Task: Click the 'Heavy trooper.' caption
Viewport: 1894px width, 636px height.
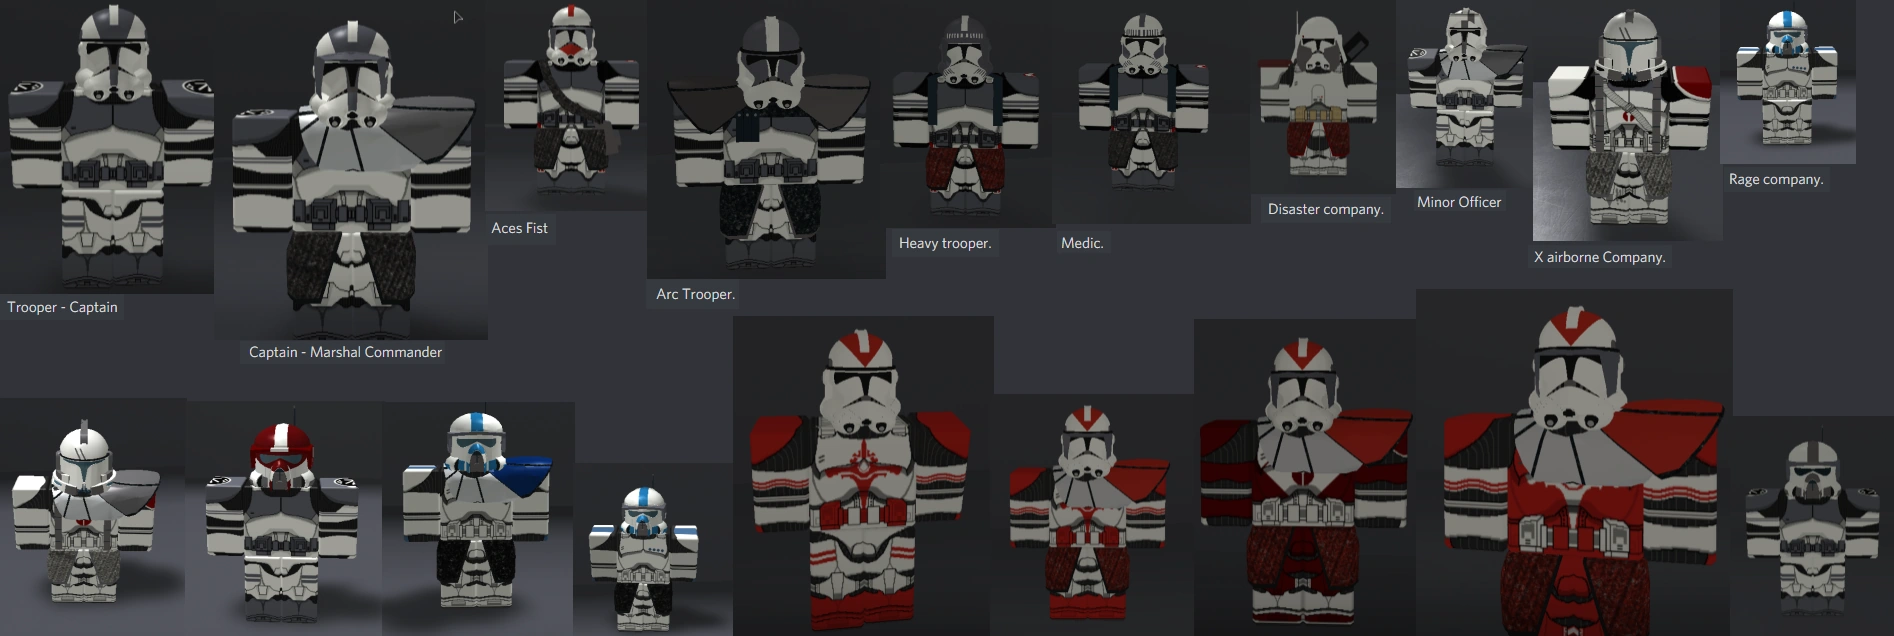Action: [x=945, y=243]
